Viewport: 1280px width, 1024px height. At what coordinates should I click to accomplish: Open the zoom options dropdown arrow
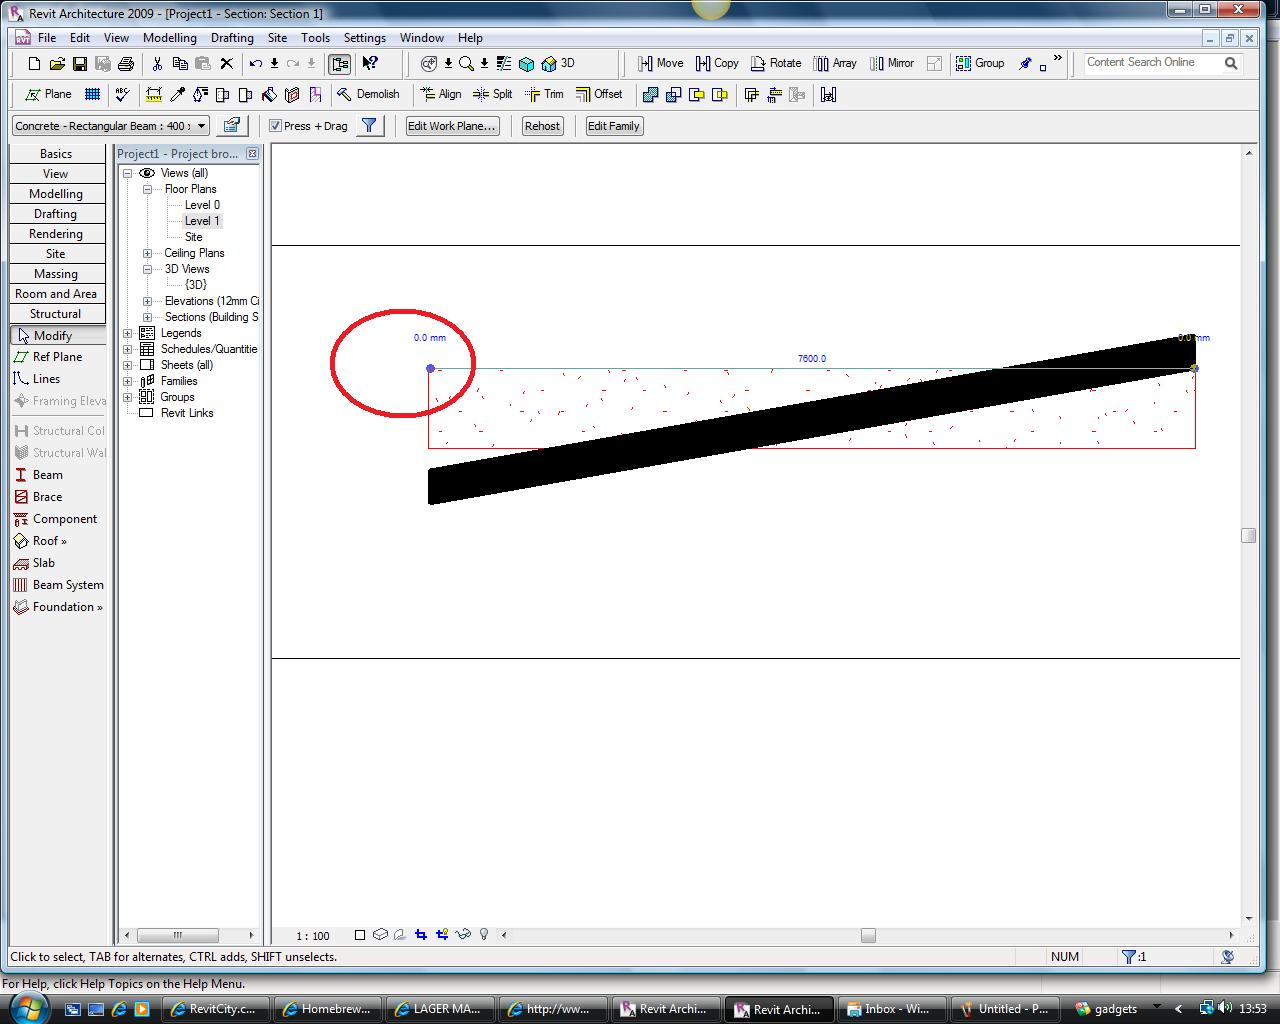tap(484, 63)
